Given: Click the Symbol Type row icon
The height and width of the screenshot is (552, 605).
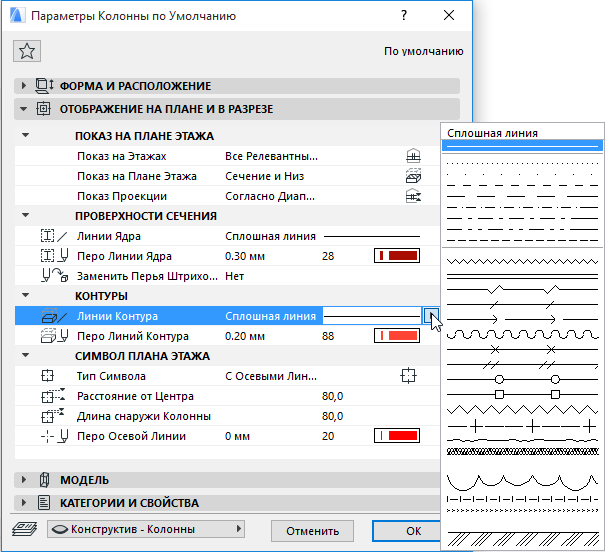Looking at the screenshot, I should [47, 376].
